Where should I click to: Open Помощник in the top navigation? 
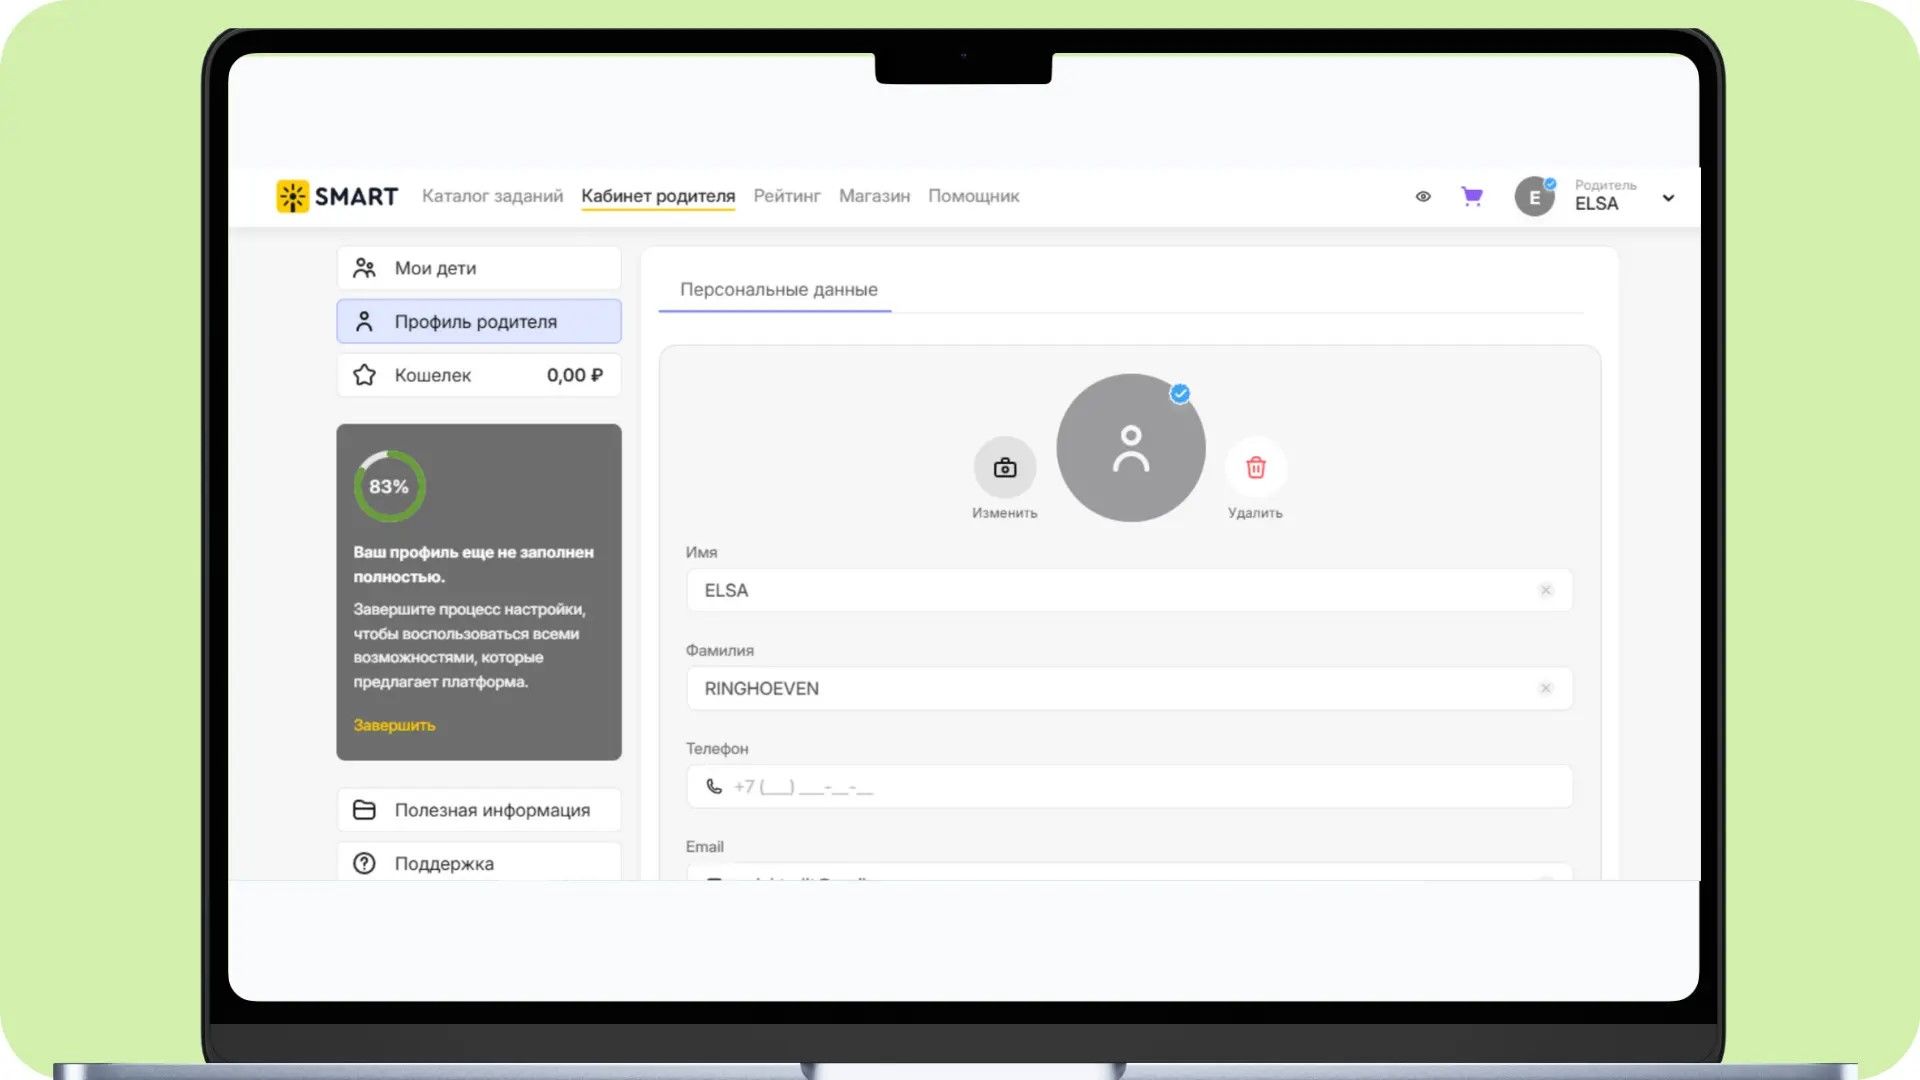(973, 196)
